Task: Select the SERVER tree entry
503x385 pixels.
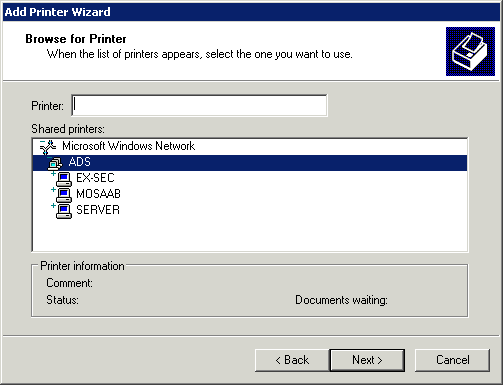Action: [98, 210]
